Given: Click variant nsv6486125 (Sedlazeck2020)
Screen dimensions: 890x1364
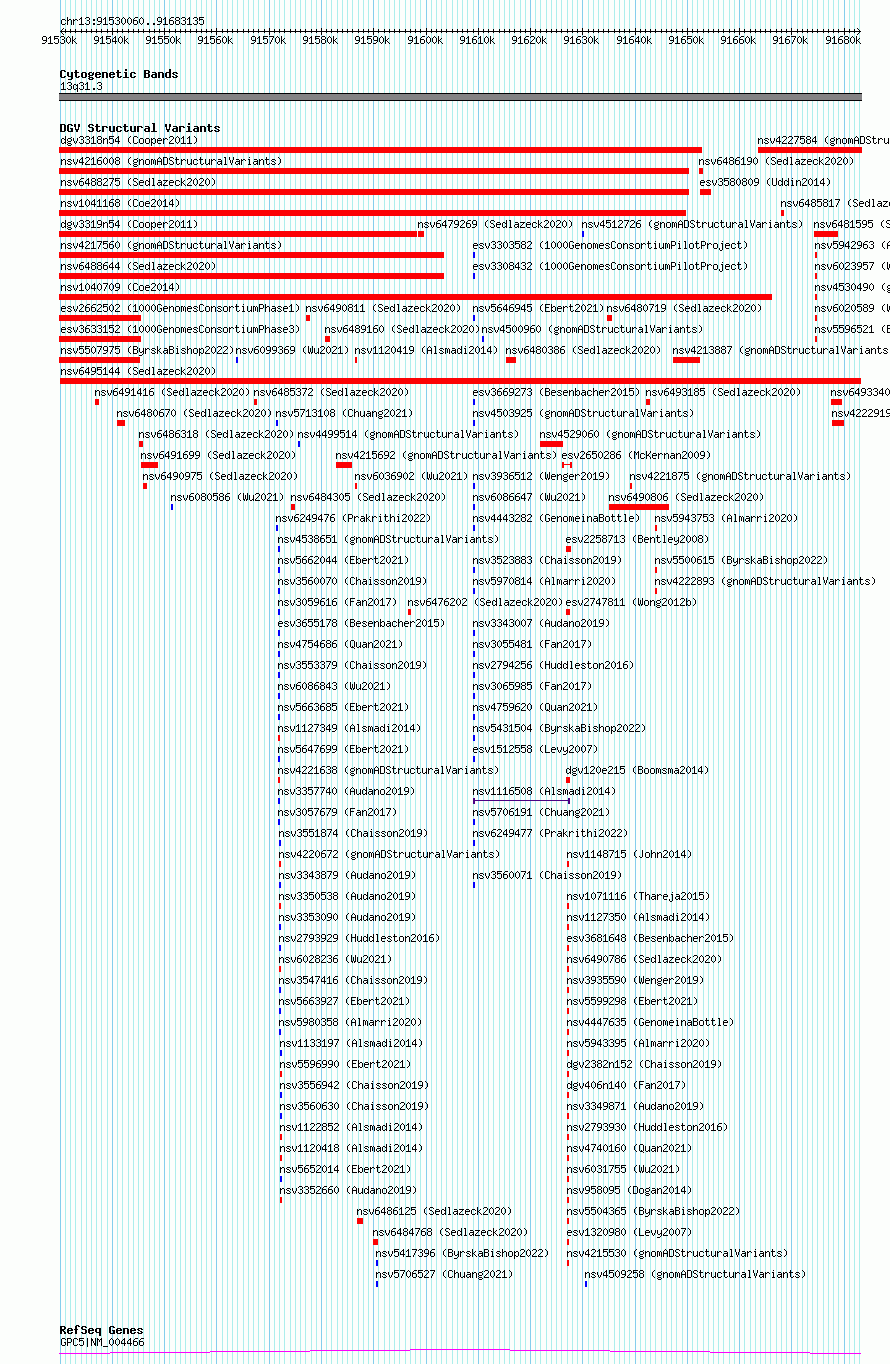Looking at the screenshot, I should [435, 1211].
